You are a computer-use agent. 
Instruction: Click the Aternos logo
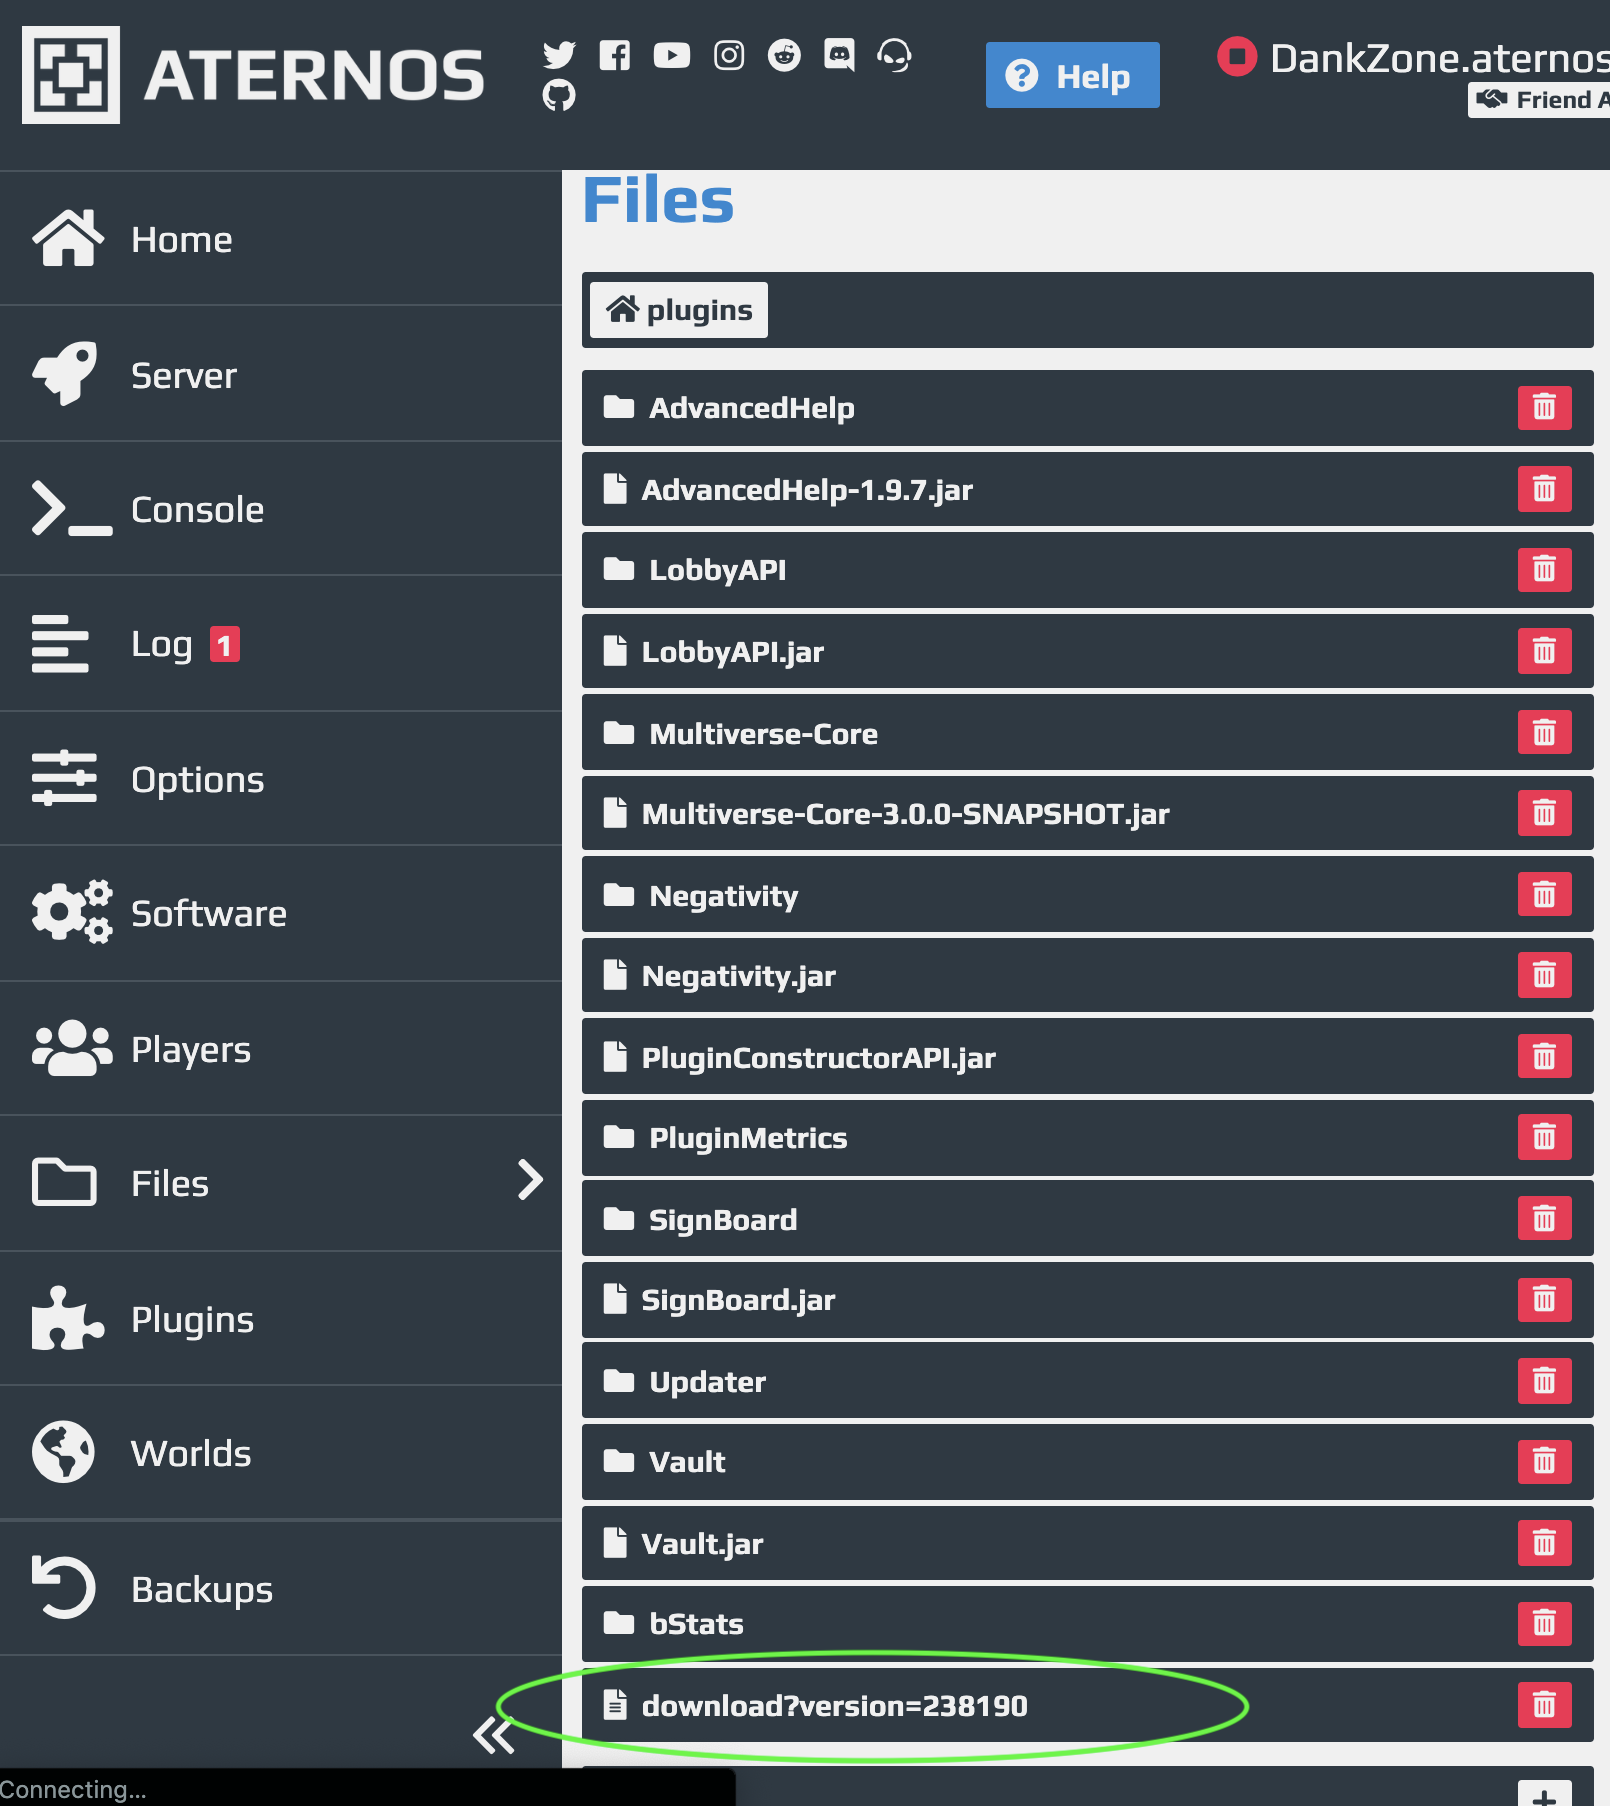click(254, 75)
